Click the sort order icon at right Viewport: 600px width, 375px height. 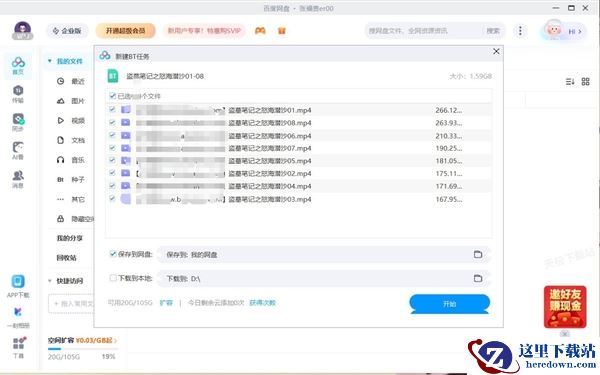(x=570, y=82)
